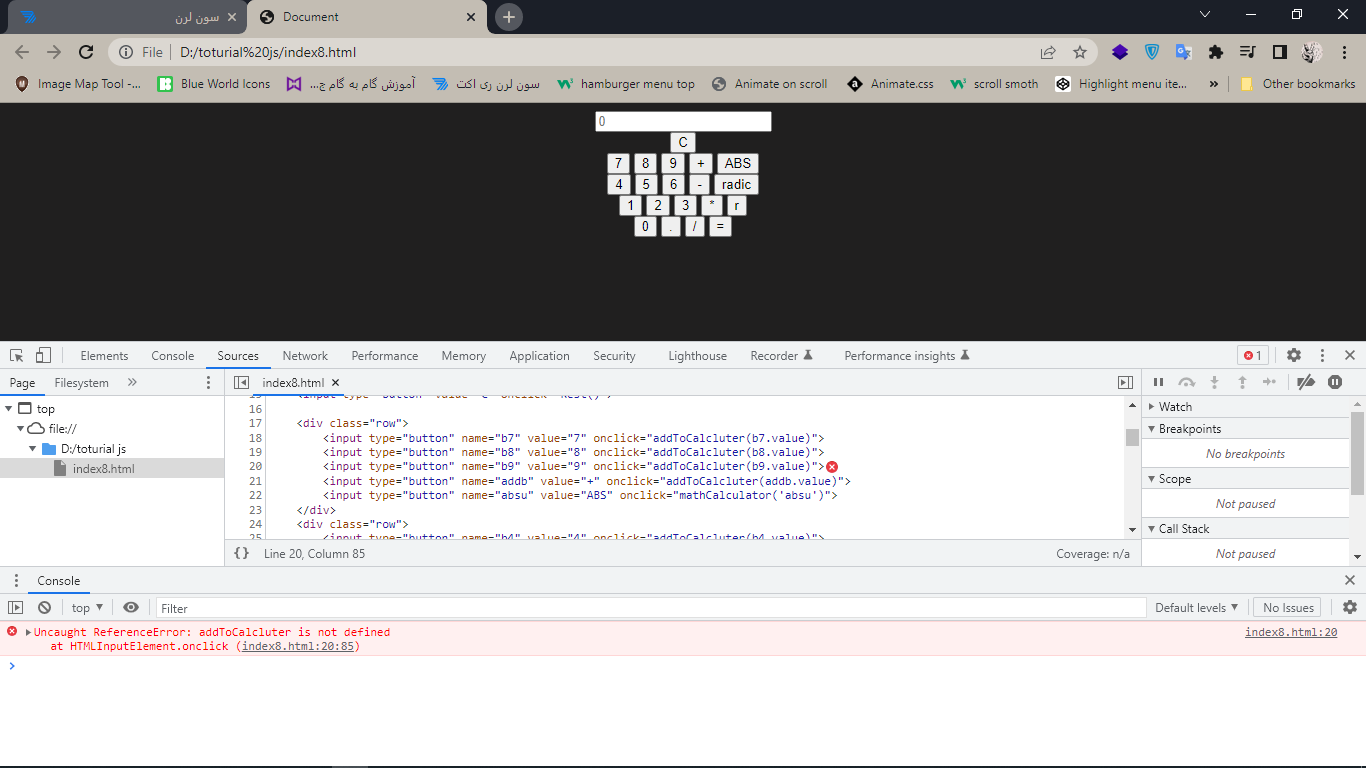Open a new browser tab
The height and width of the screenshot is (768, 1366).
(509, 17)
